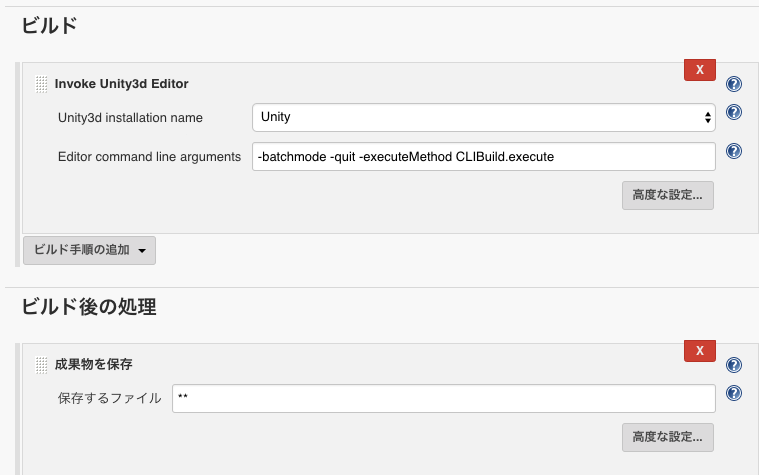Remove the 成果物を保存 post-build action
Image resolution: width=759 pixels, height=475 pixels.
click(699, 351)
